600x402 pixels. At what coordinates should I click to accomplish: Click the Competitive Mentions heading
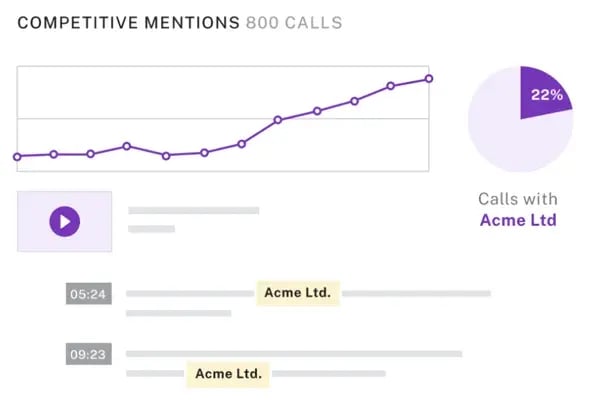click(128, 23)
